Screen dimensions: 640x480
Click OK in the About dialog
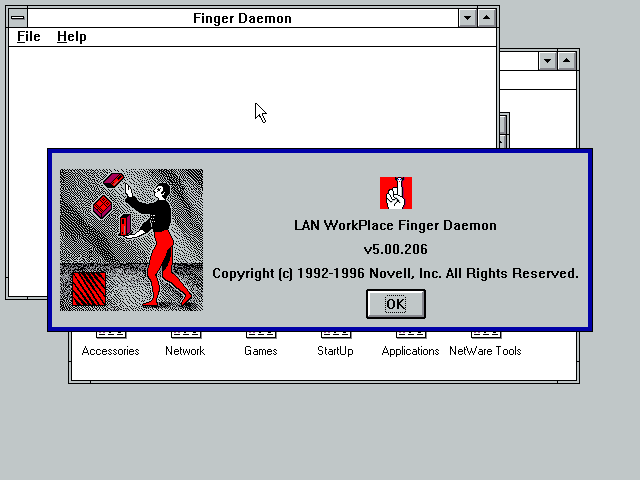tap(396, 304)
